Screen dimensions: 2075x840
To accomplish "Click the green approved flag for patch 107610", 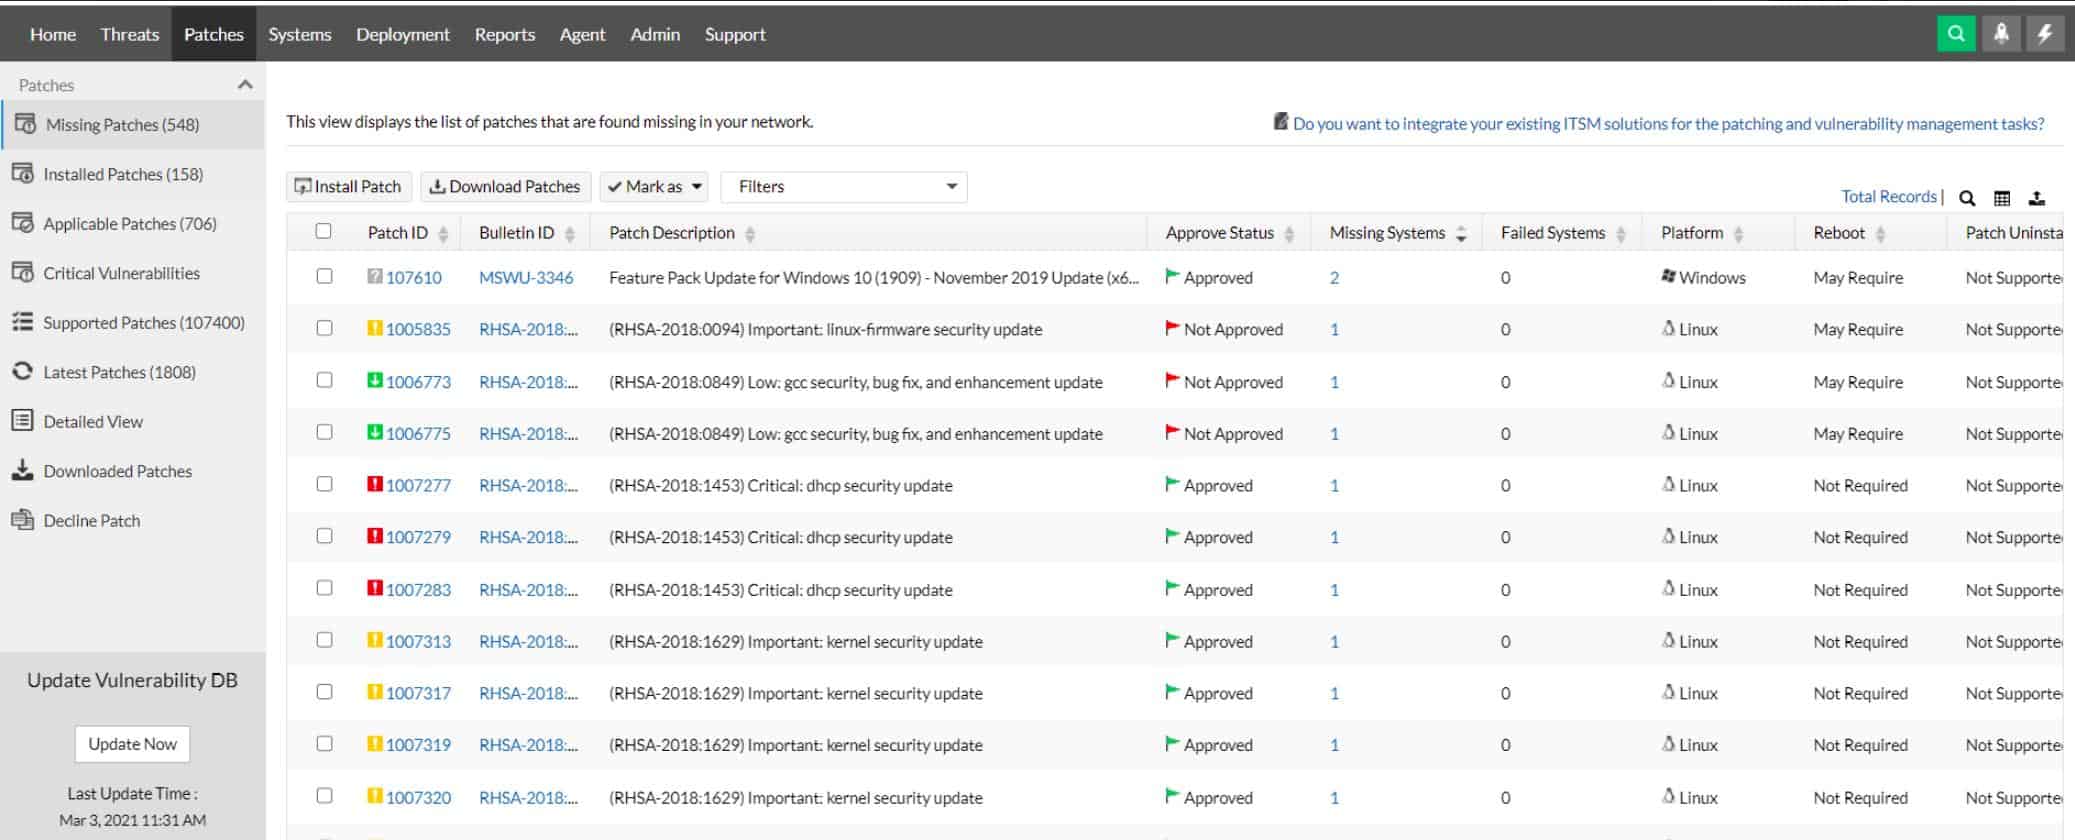I will (1172, 276).
